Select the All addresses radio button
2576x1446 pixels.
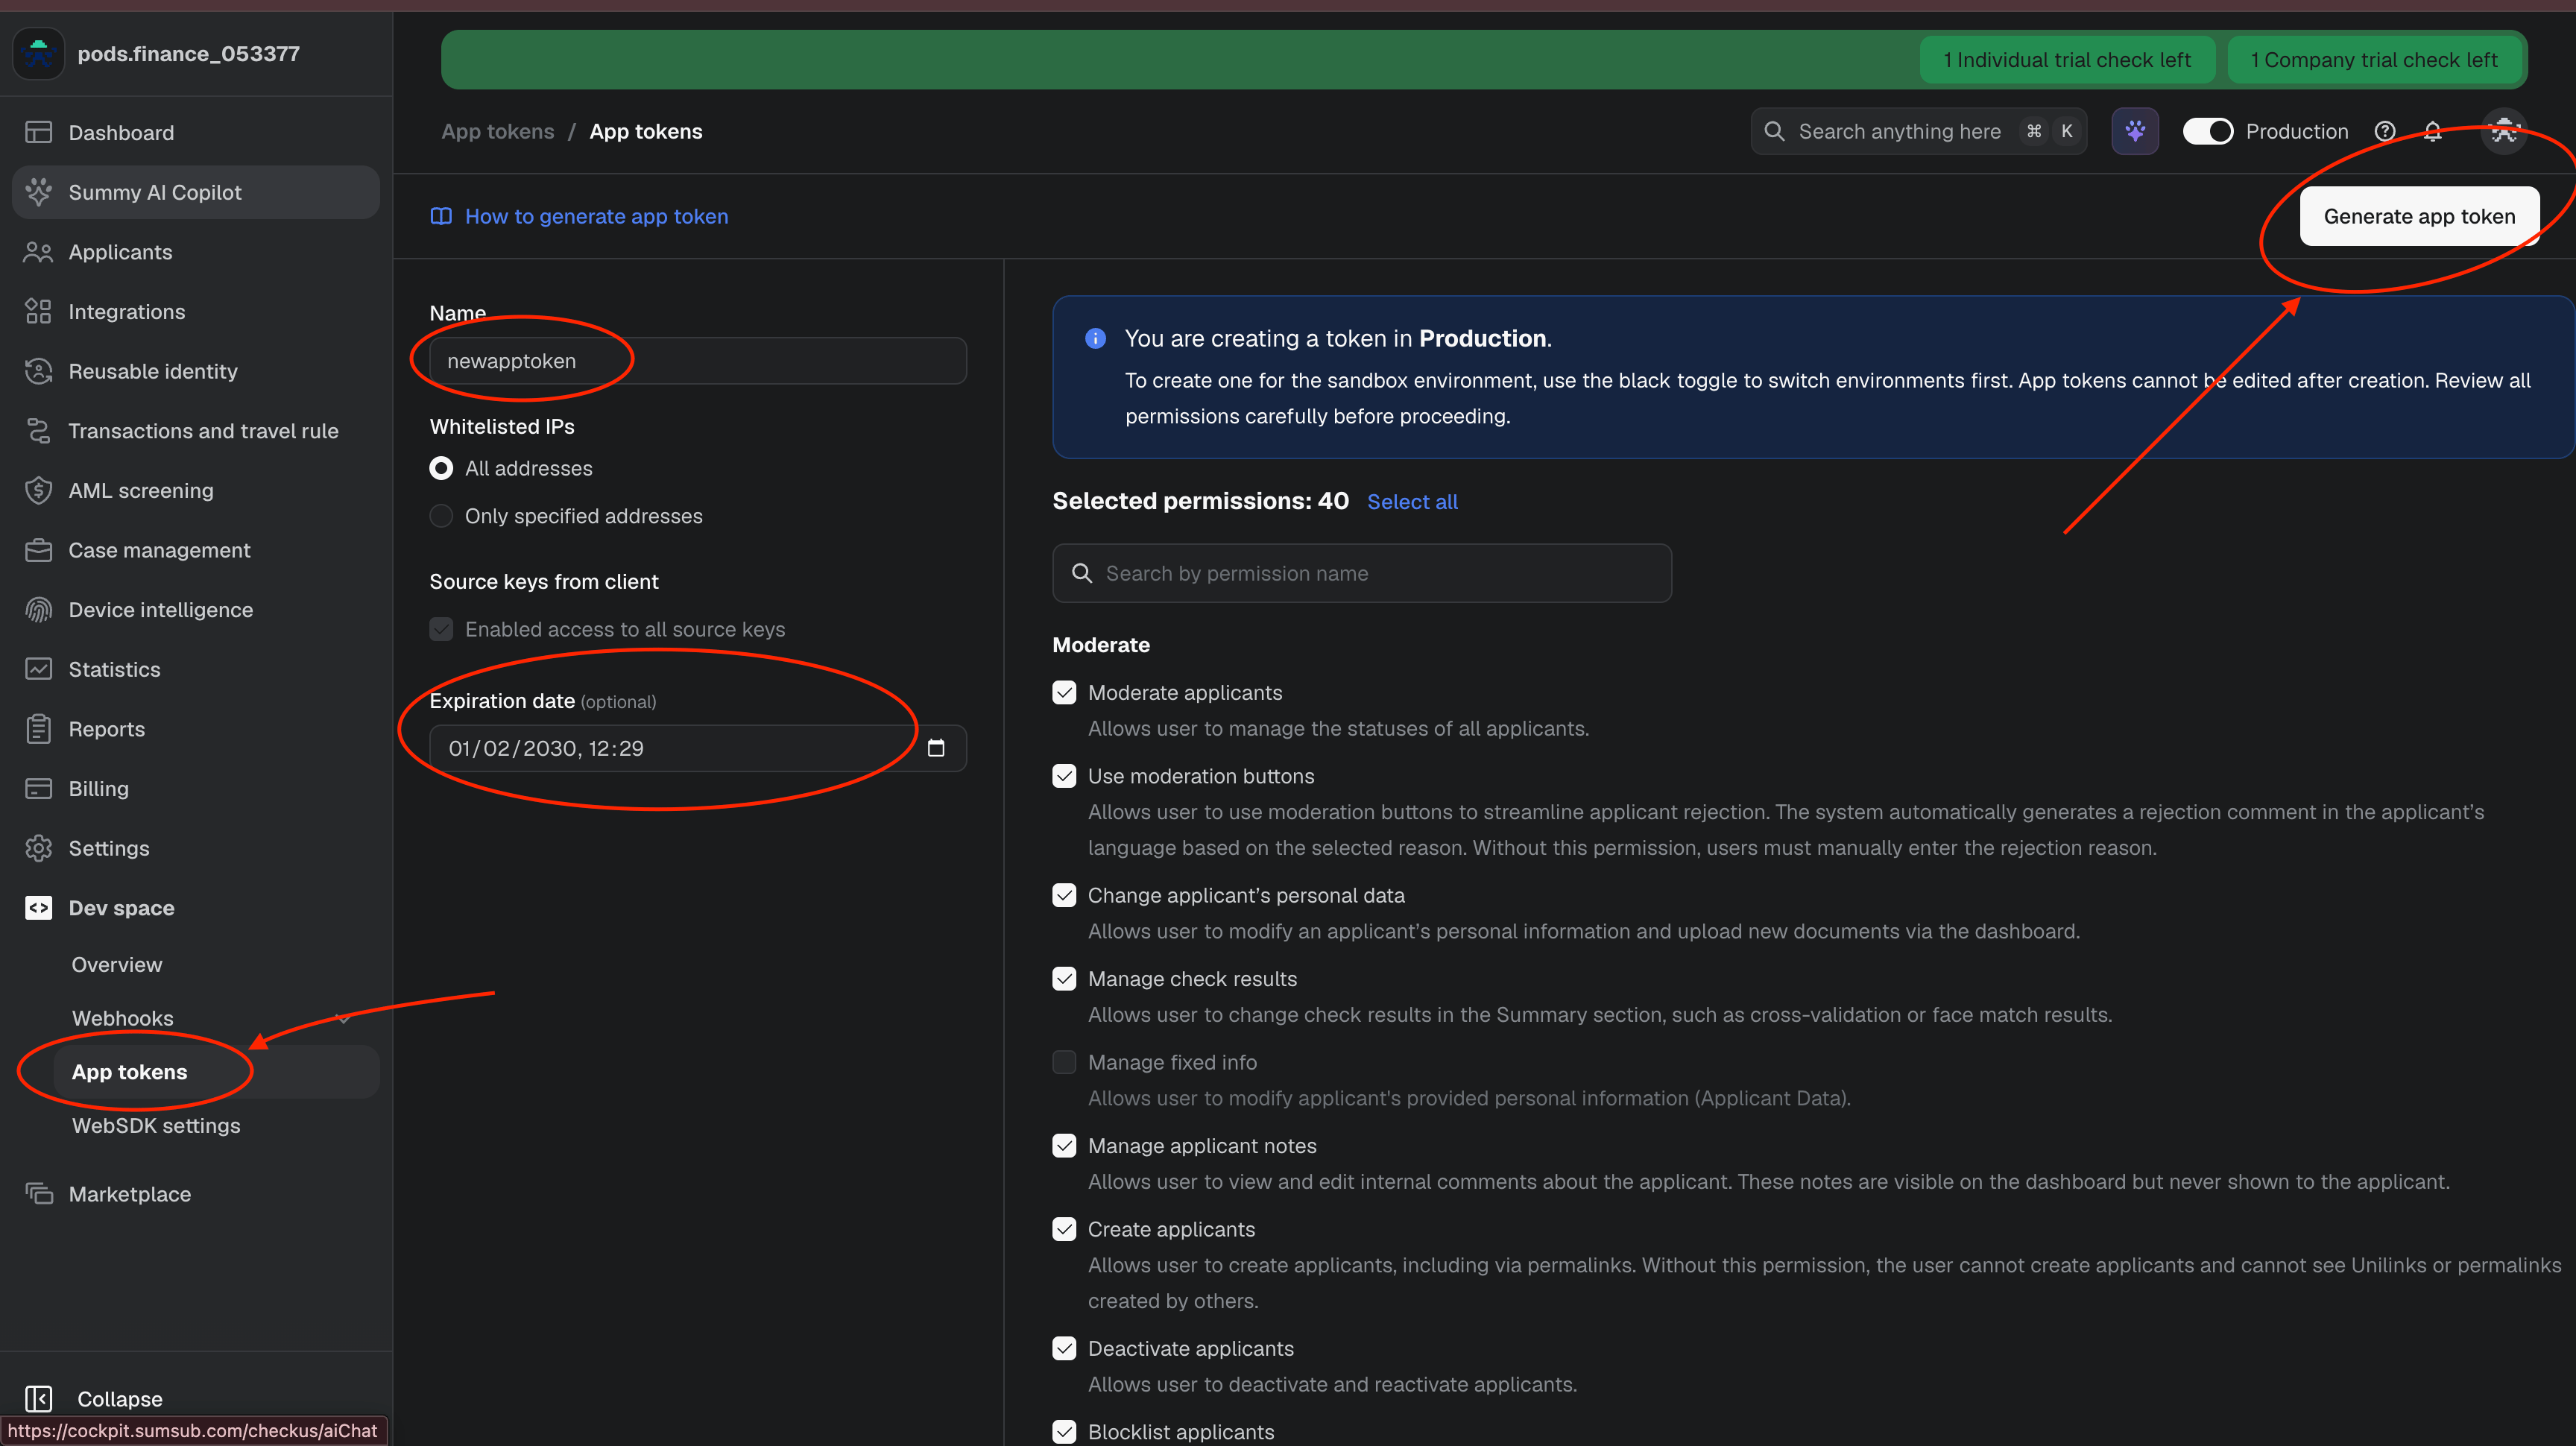[x=440, y=468]
